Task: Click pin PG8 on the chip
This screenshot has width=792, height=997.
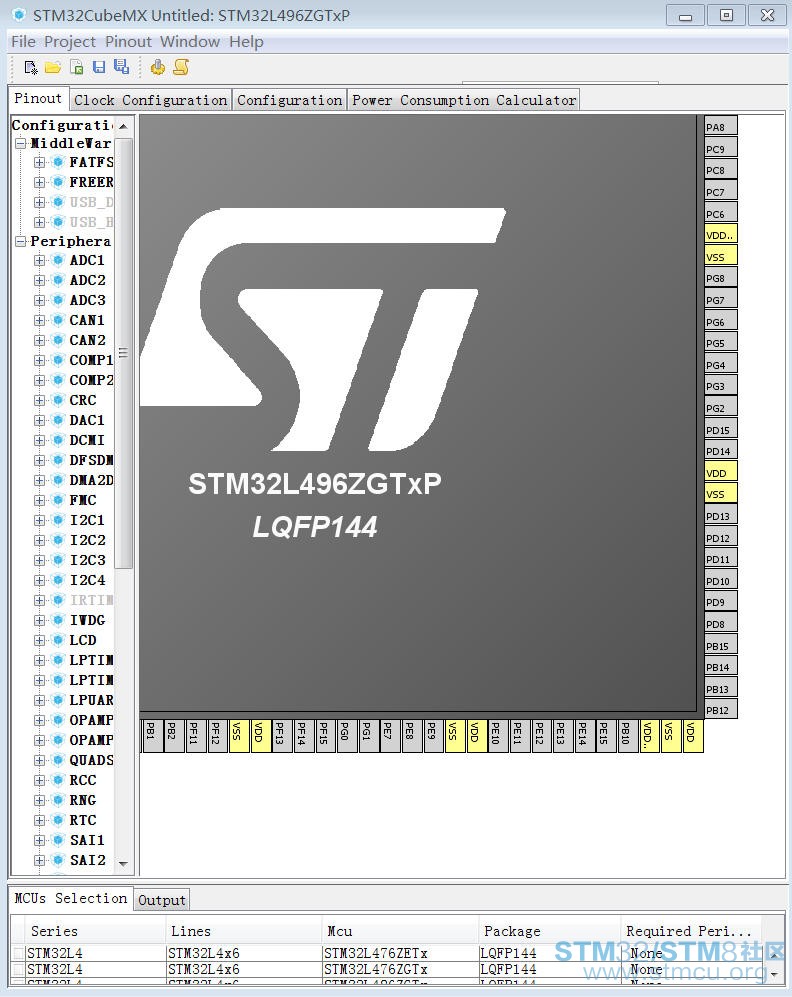Action: click(721, 277)
